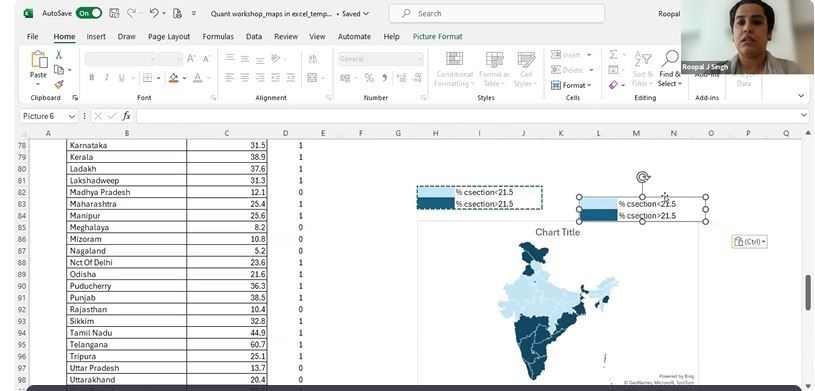815x391 pixels.
Task: Open the Formulas tab
Action: 218,36
